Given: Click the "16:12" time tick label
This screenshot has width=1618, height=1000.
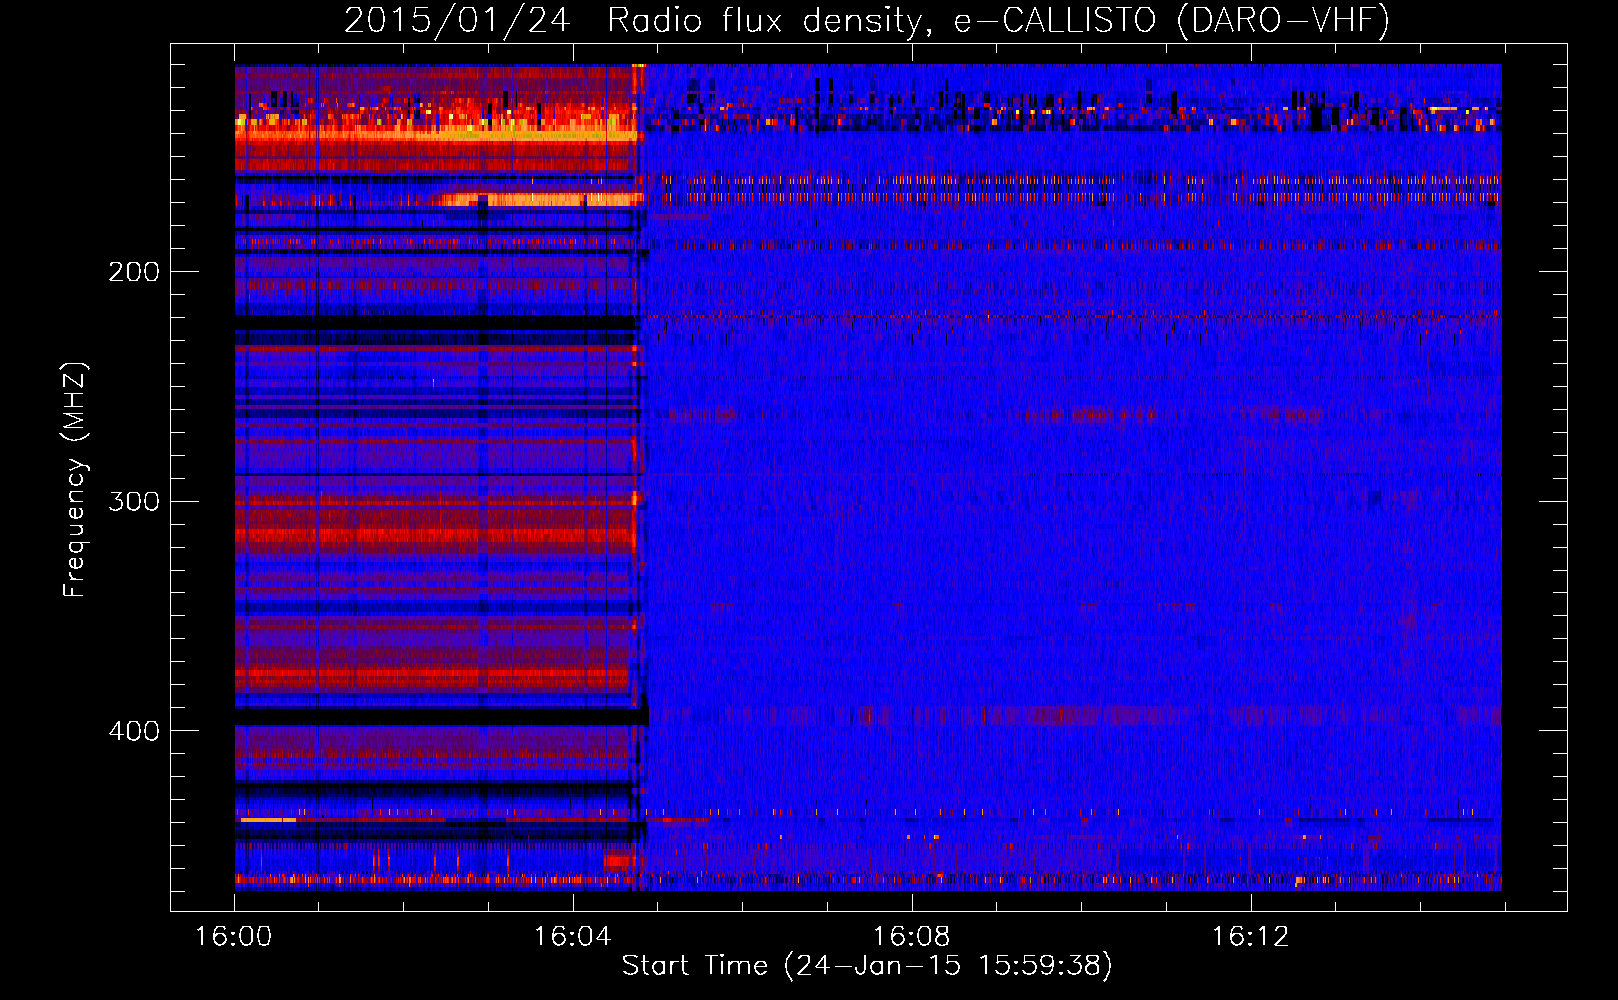Looking at the screenshot, I should pyautogui.click(x=1250, y=937).
